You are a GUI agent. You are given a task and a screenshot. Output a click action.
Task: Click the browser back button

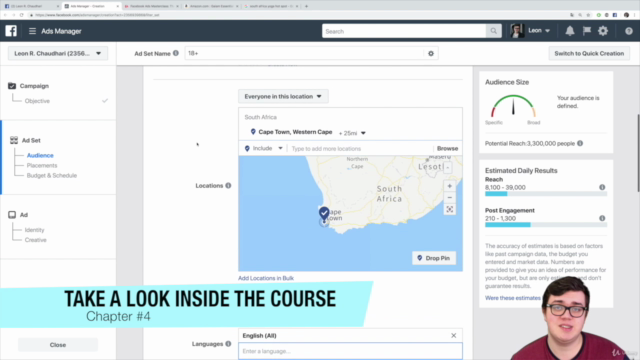pos(5,15)
